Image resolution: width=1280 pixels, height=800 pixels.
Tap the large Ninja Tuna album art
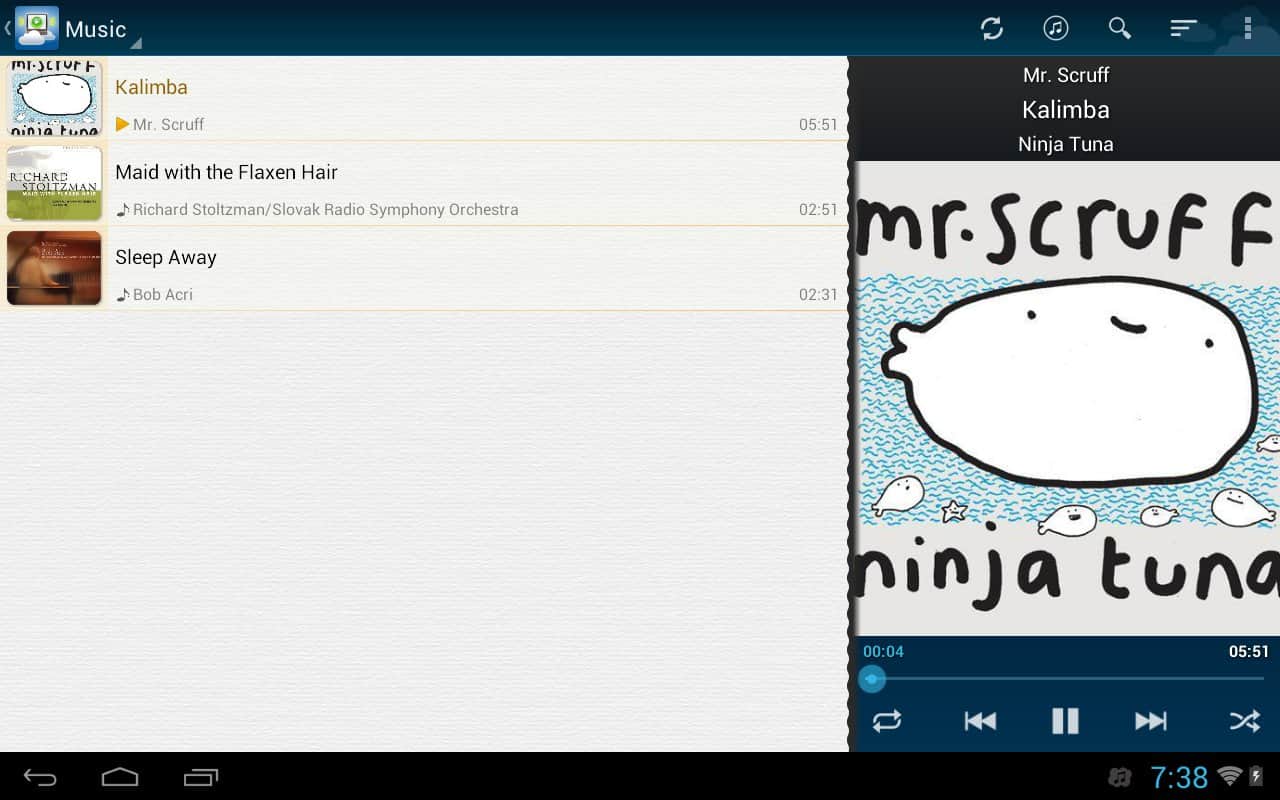(1065, 398)
